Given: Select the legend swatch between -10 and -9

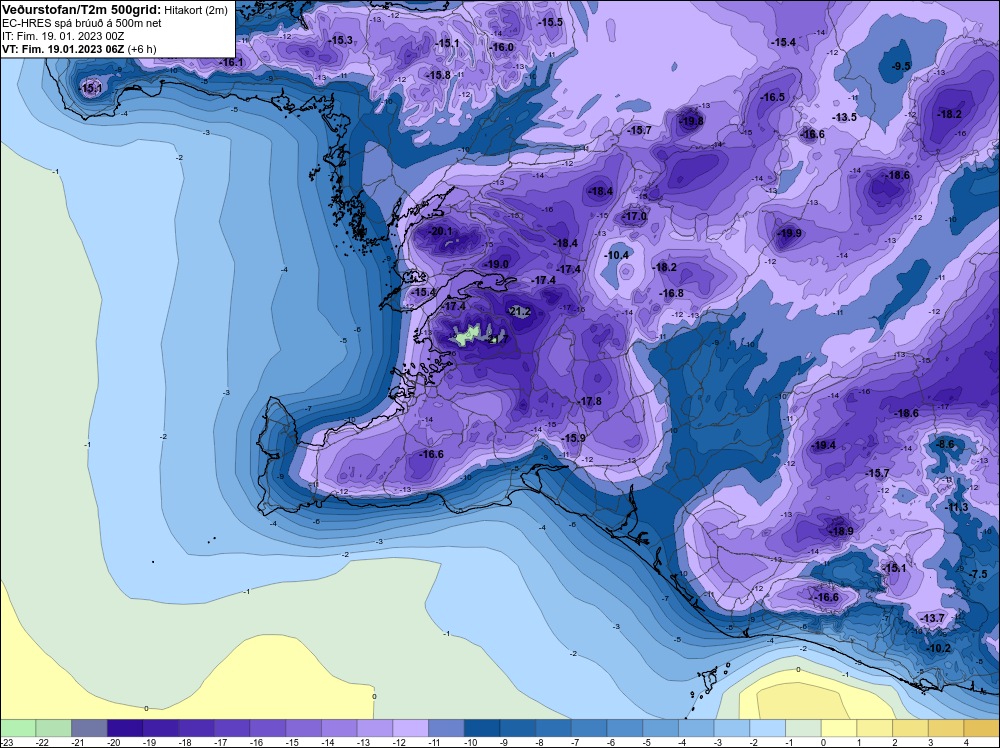Looking at the screenshot, I should [482, 728].
